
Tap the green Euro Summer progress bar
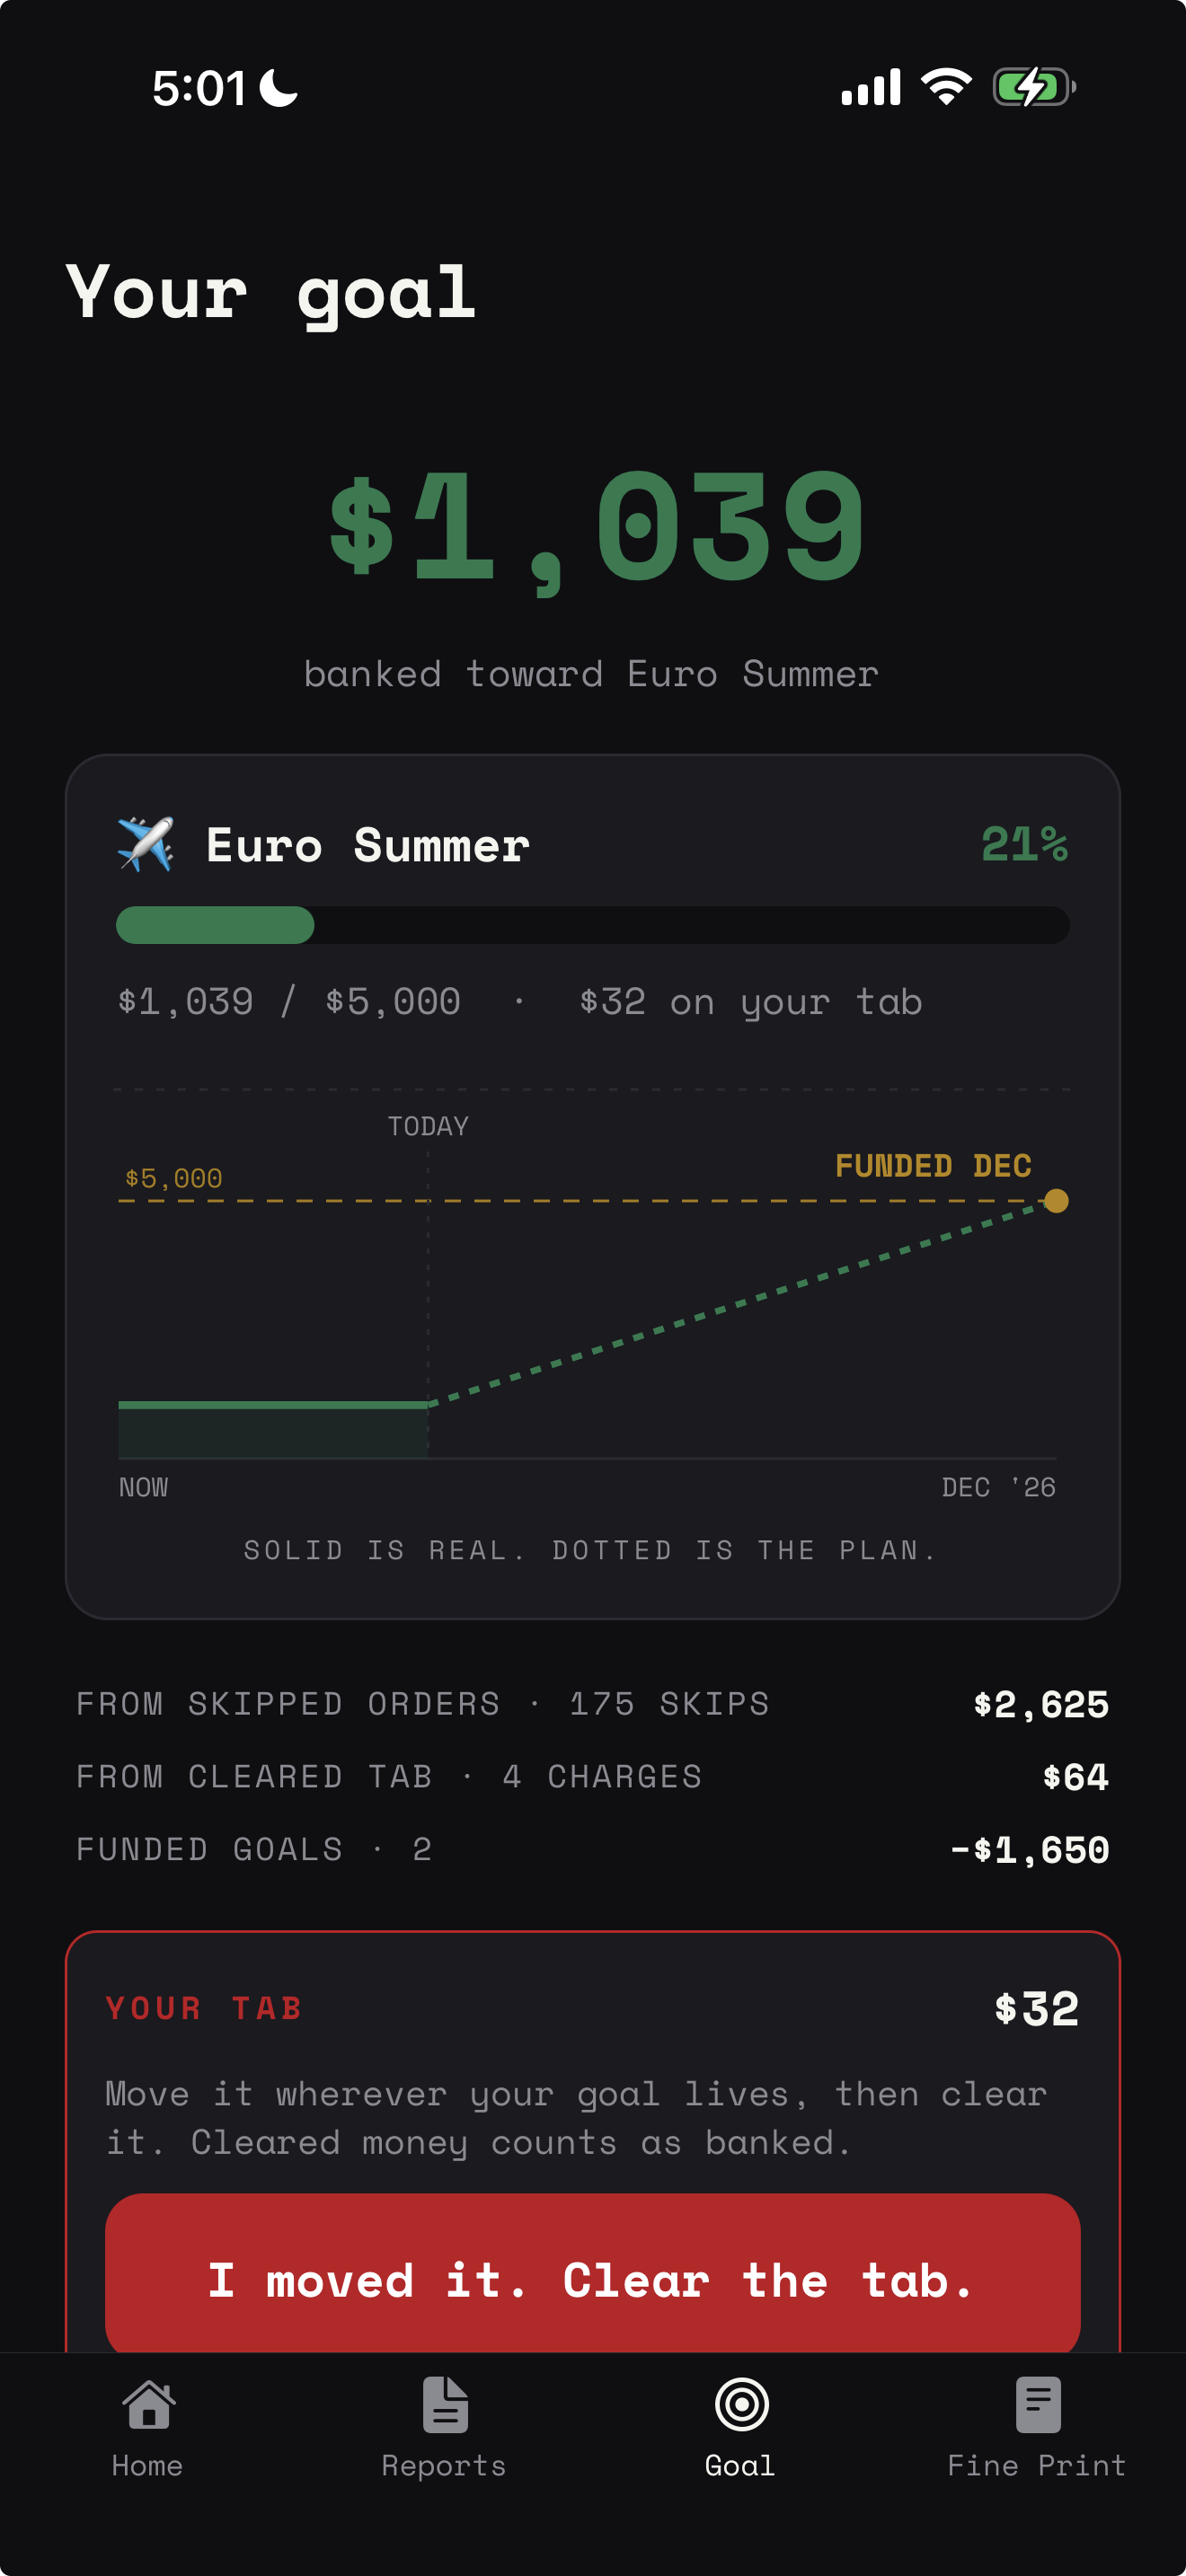593,924
